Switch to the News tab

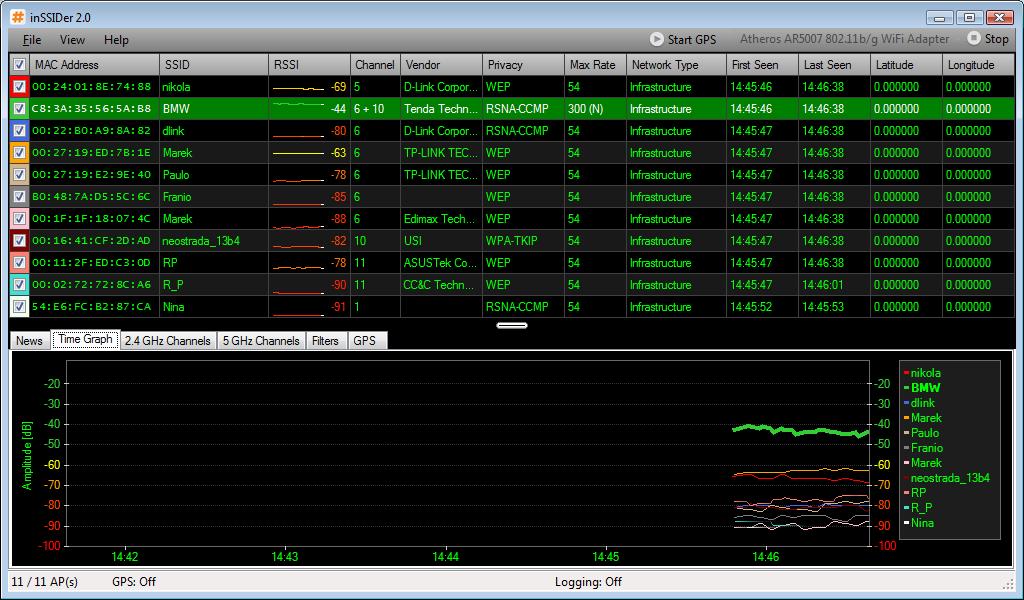click(29, 341)
